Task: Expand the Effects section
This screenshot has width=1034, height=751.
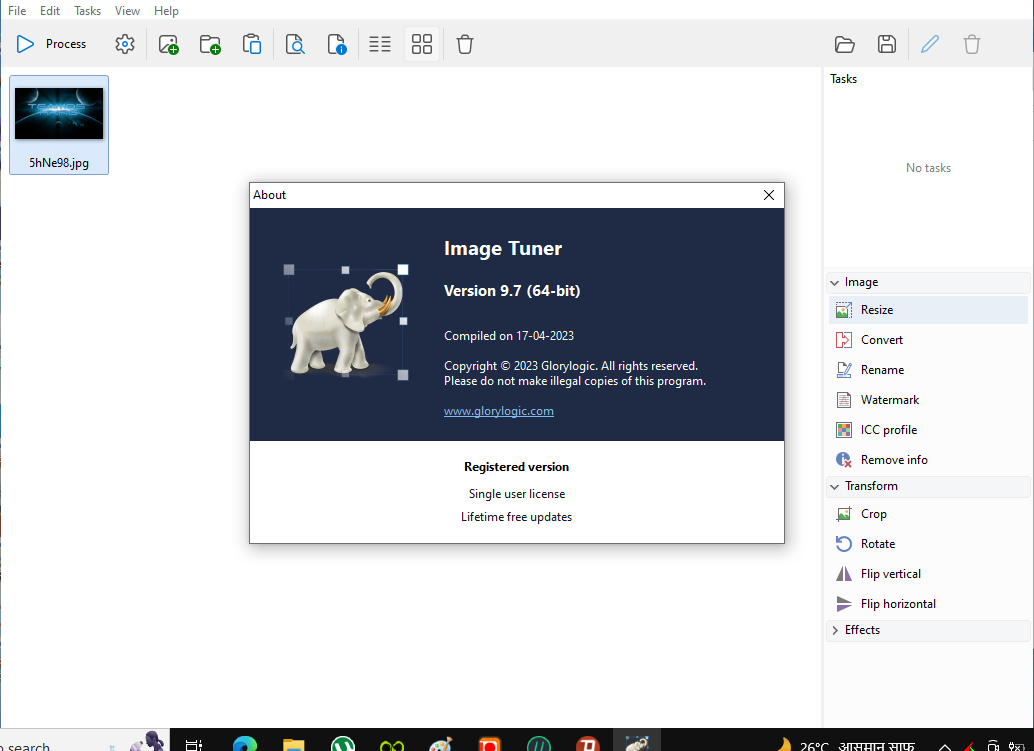Action: pyautogui.click(x=928, y=630)
